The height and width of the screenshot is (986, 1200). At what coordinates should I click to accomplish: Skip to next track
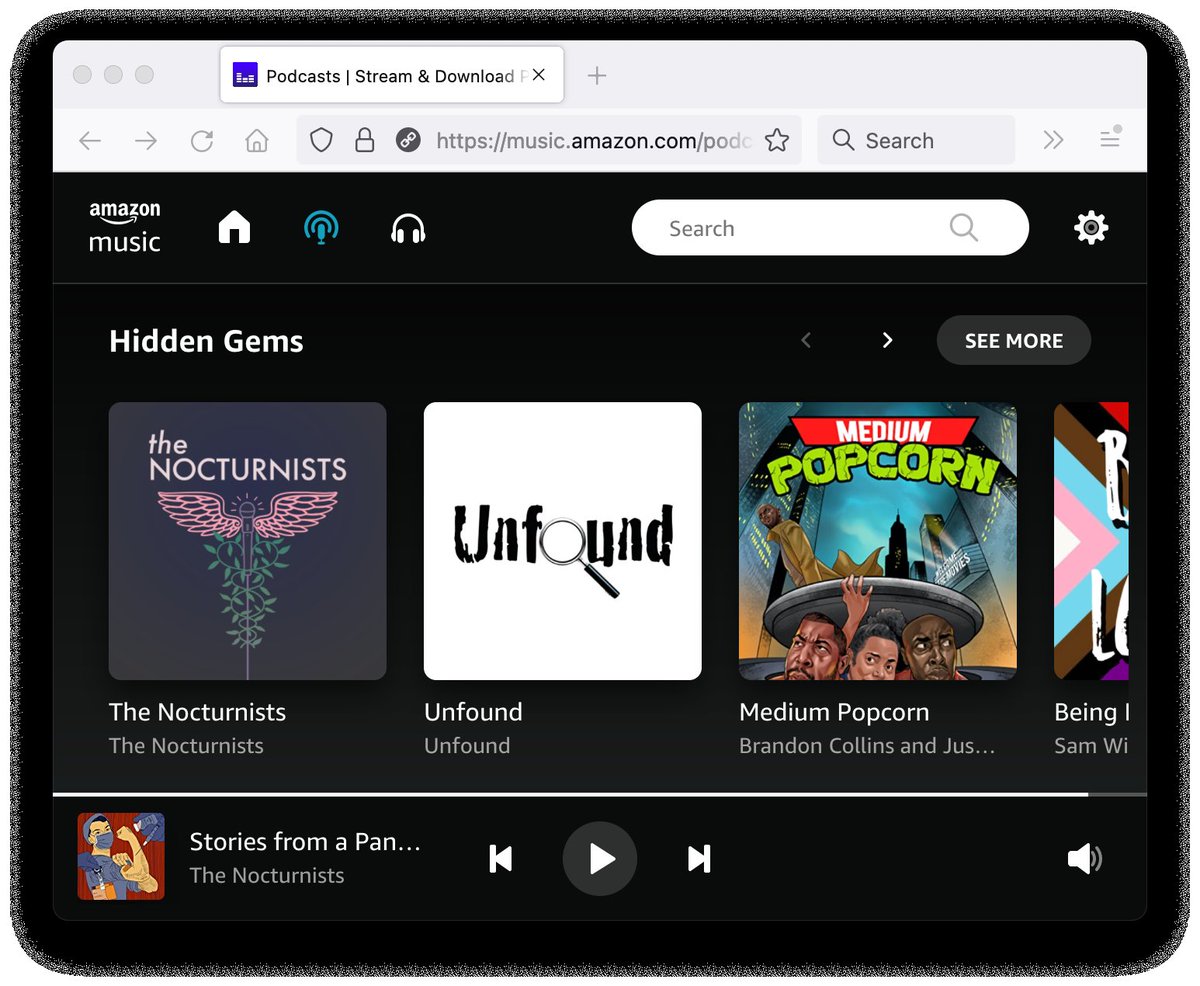point(699,859)
